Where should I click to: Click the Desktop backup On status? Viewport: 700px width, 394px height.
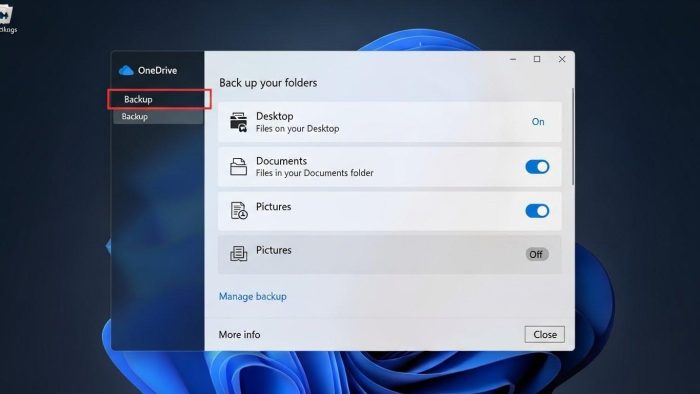click(538, 122)
